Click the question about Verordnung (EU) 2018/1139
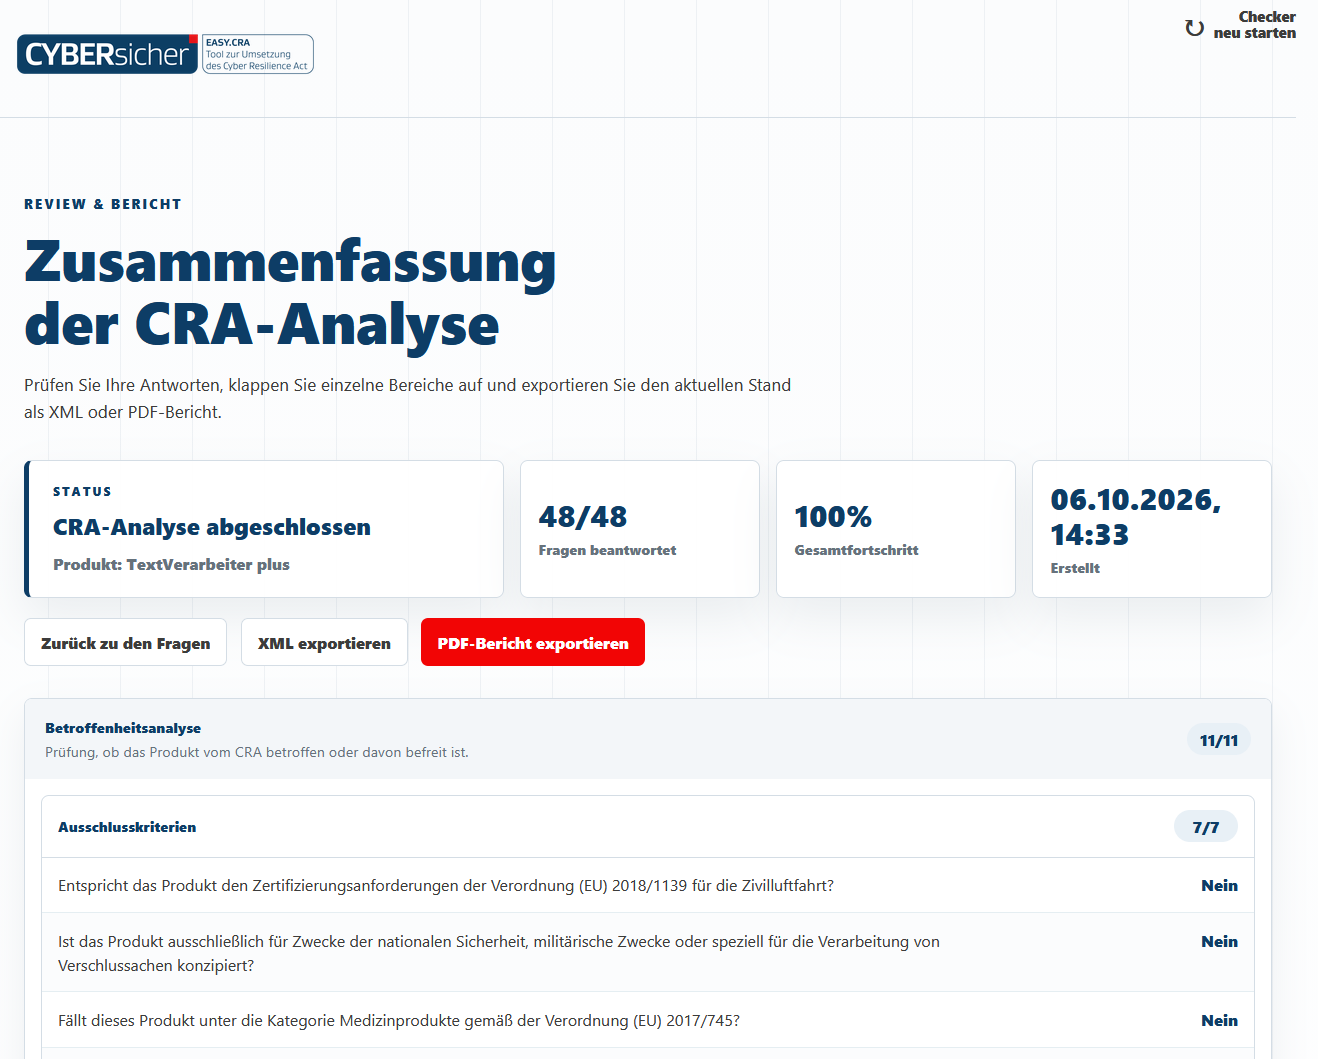 tap(446, 885)
